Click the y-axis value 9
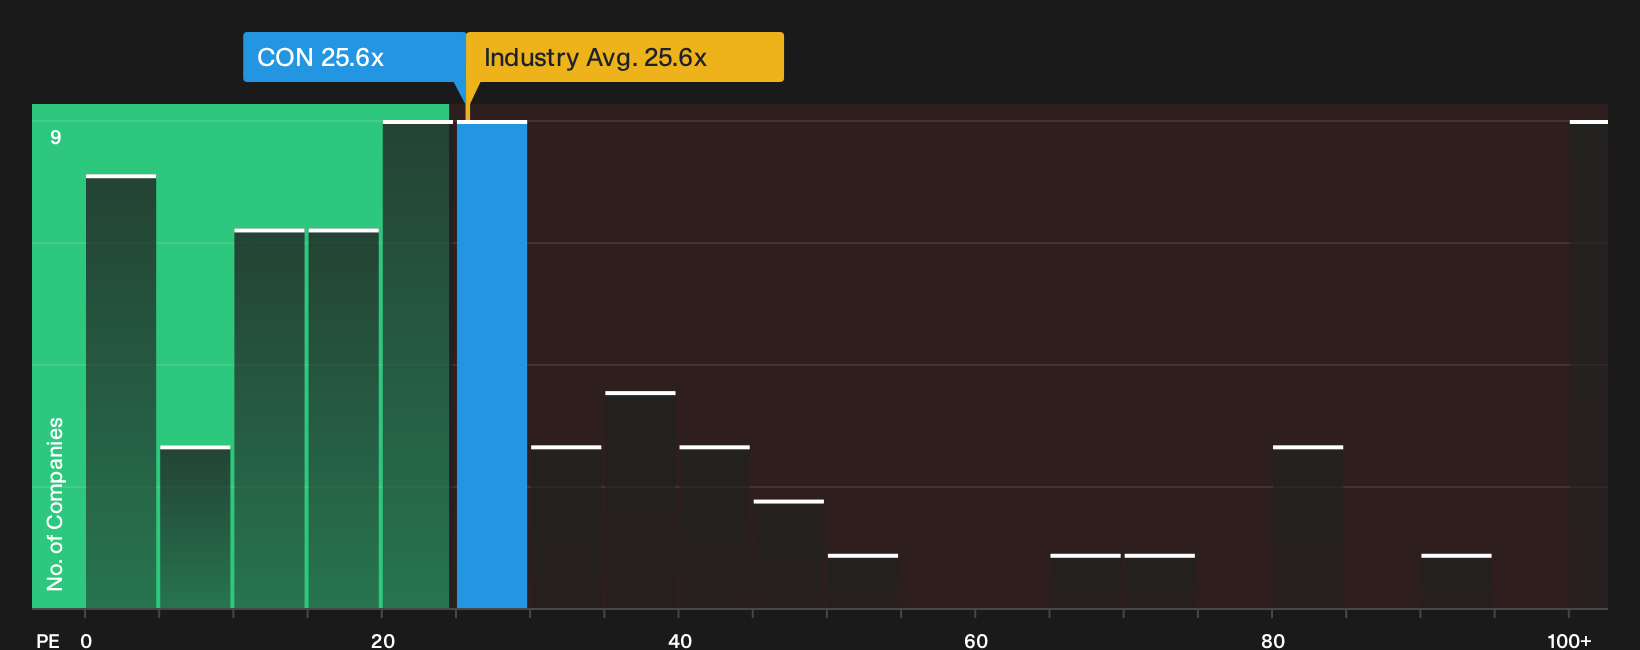 point(56,137)
